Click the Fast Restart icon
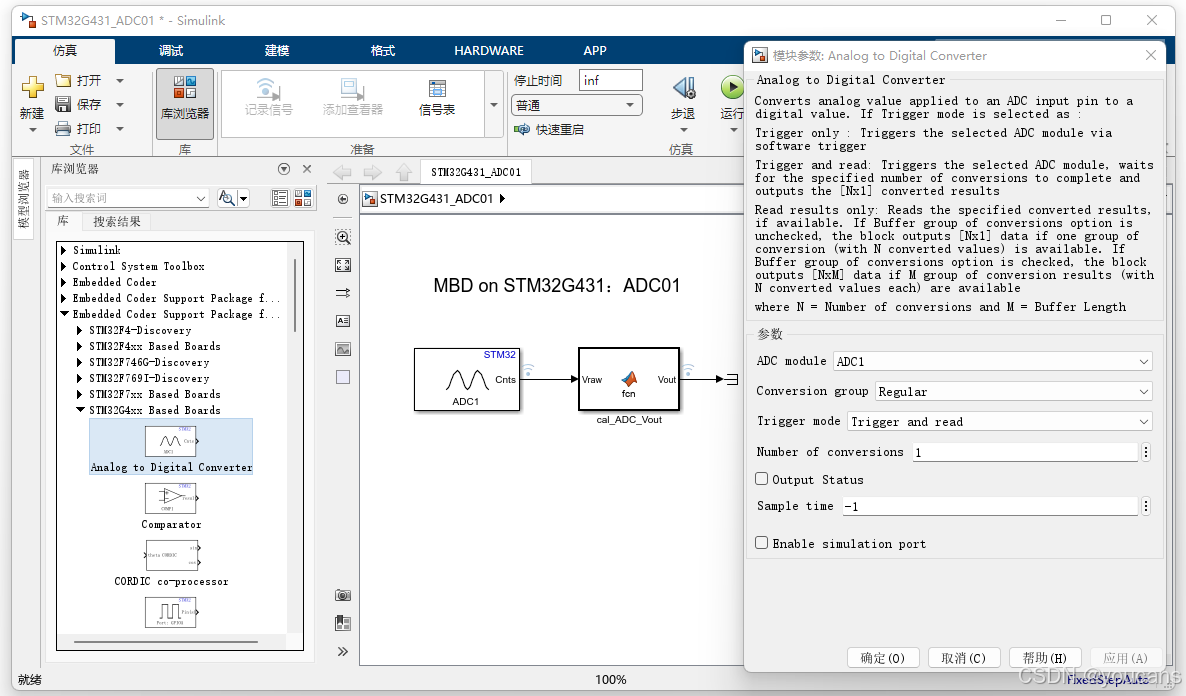 click(x=522, y=129)
